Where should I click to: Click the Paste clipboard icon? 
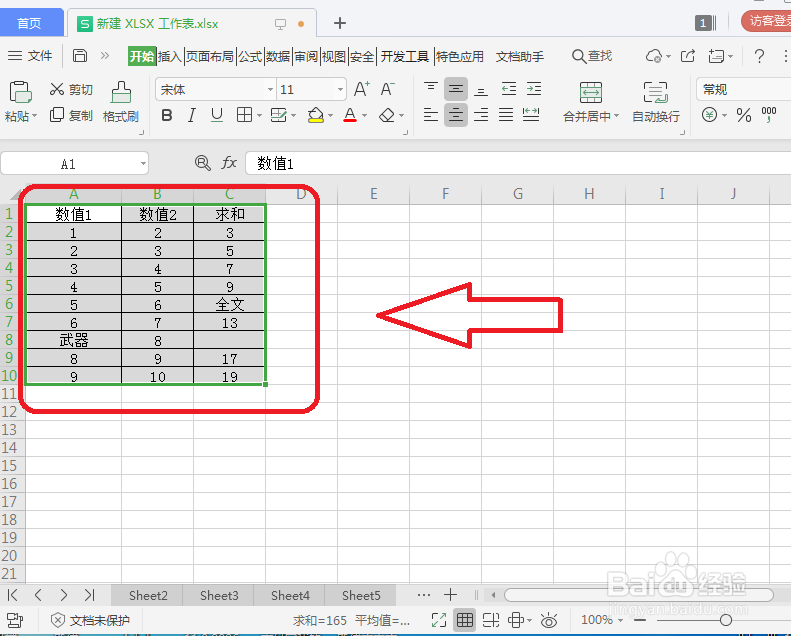pyautogui.click(x=20, y=92)
